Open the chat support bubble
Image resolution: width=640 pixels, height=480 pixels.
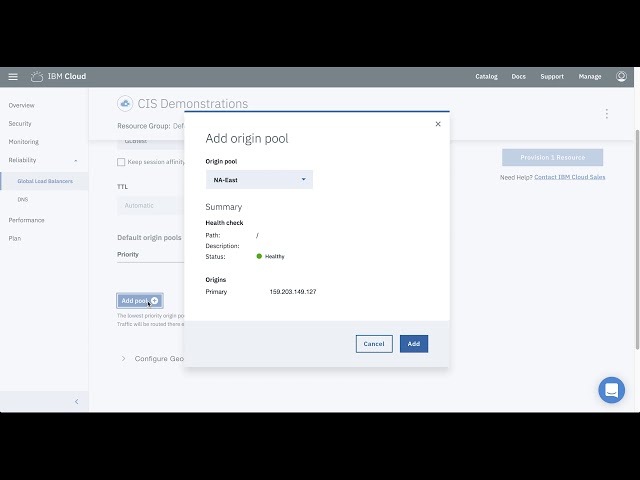tap(611, 390)
